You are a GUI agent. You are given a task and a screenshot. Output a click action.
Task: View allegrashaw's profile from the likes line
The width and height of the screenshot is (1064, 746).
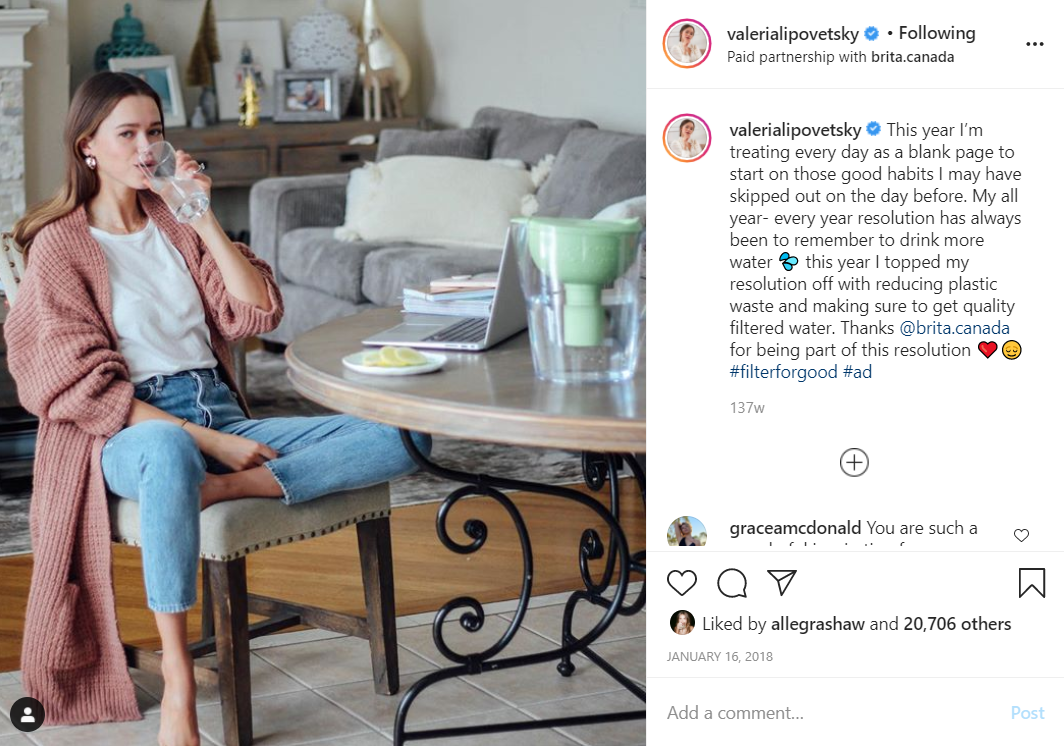[x=817, y=624]
